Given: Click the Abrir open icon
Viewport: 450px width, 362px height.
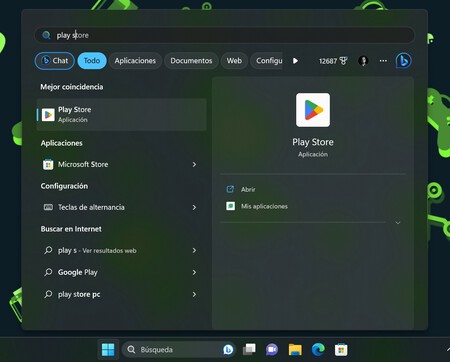Looking at the screenshot, I should (230, 189).
